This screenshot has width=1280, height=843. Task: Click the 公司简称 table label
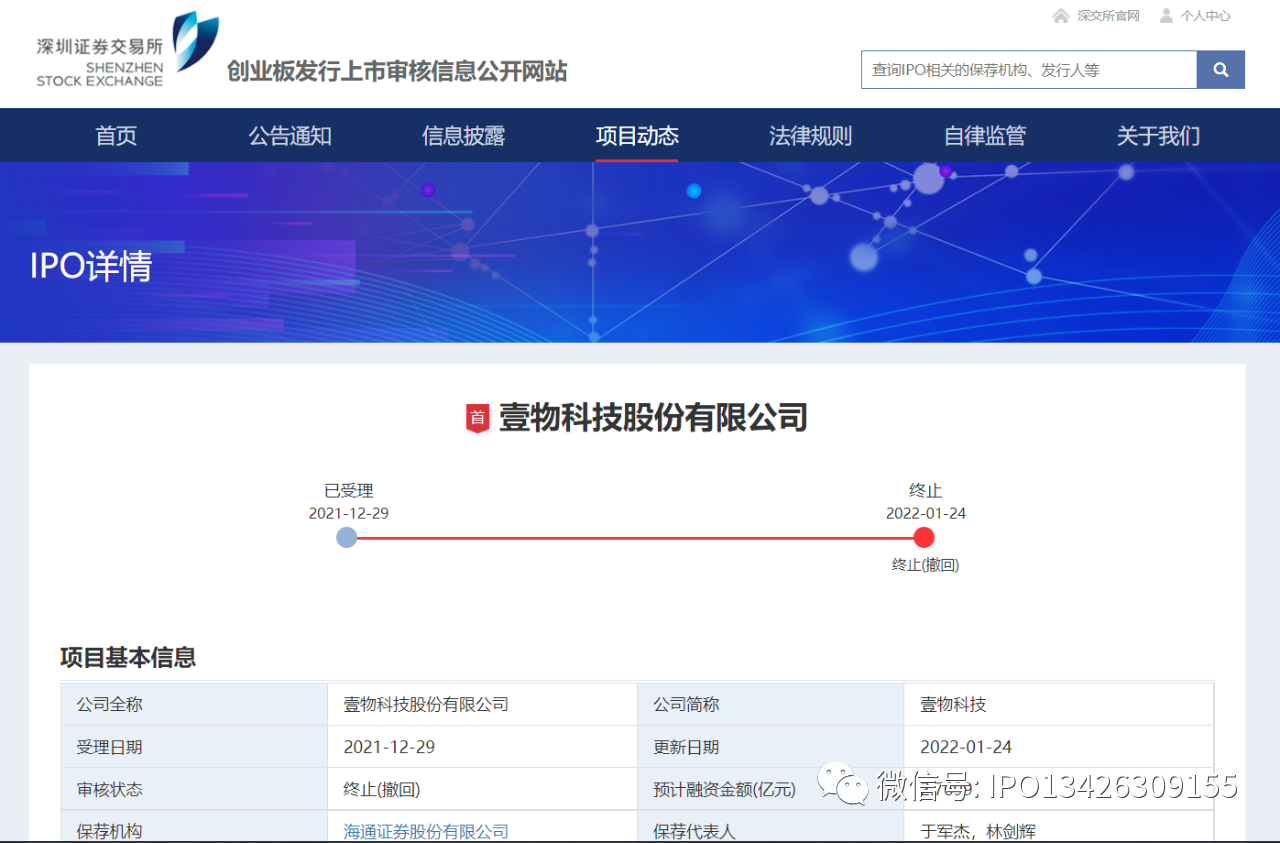[x=686, y=705]
